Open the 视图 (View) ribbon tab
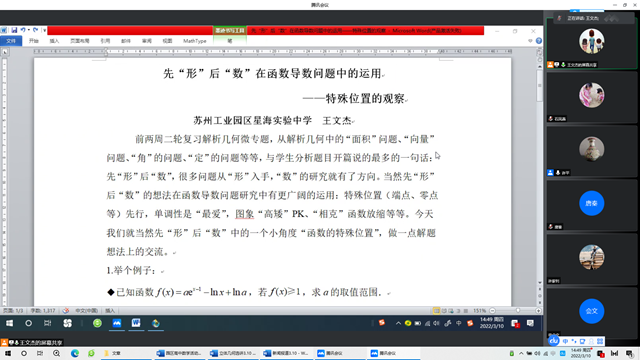 [x=167, y=41]
